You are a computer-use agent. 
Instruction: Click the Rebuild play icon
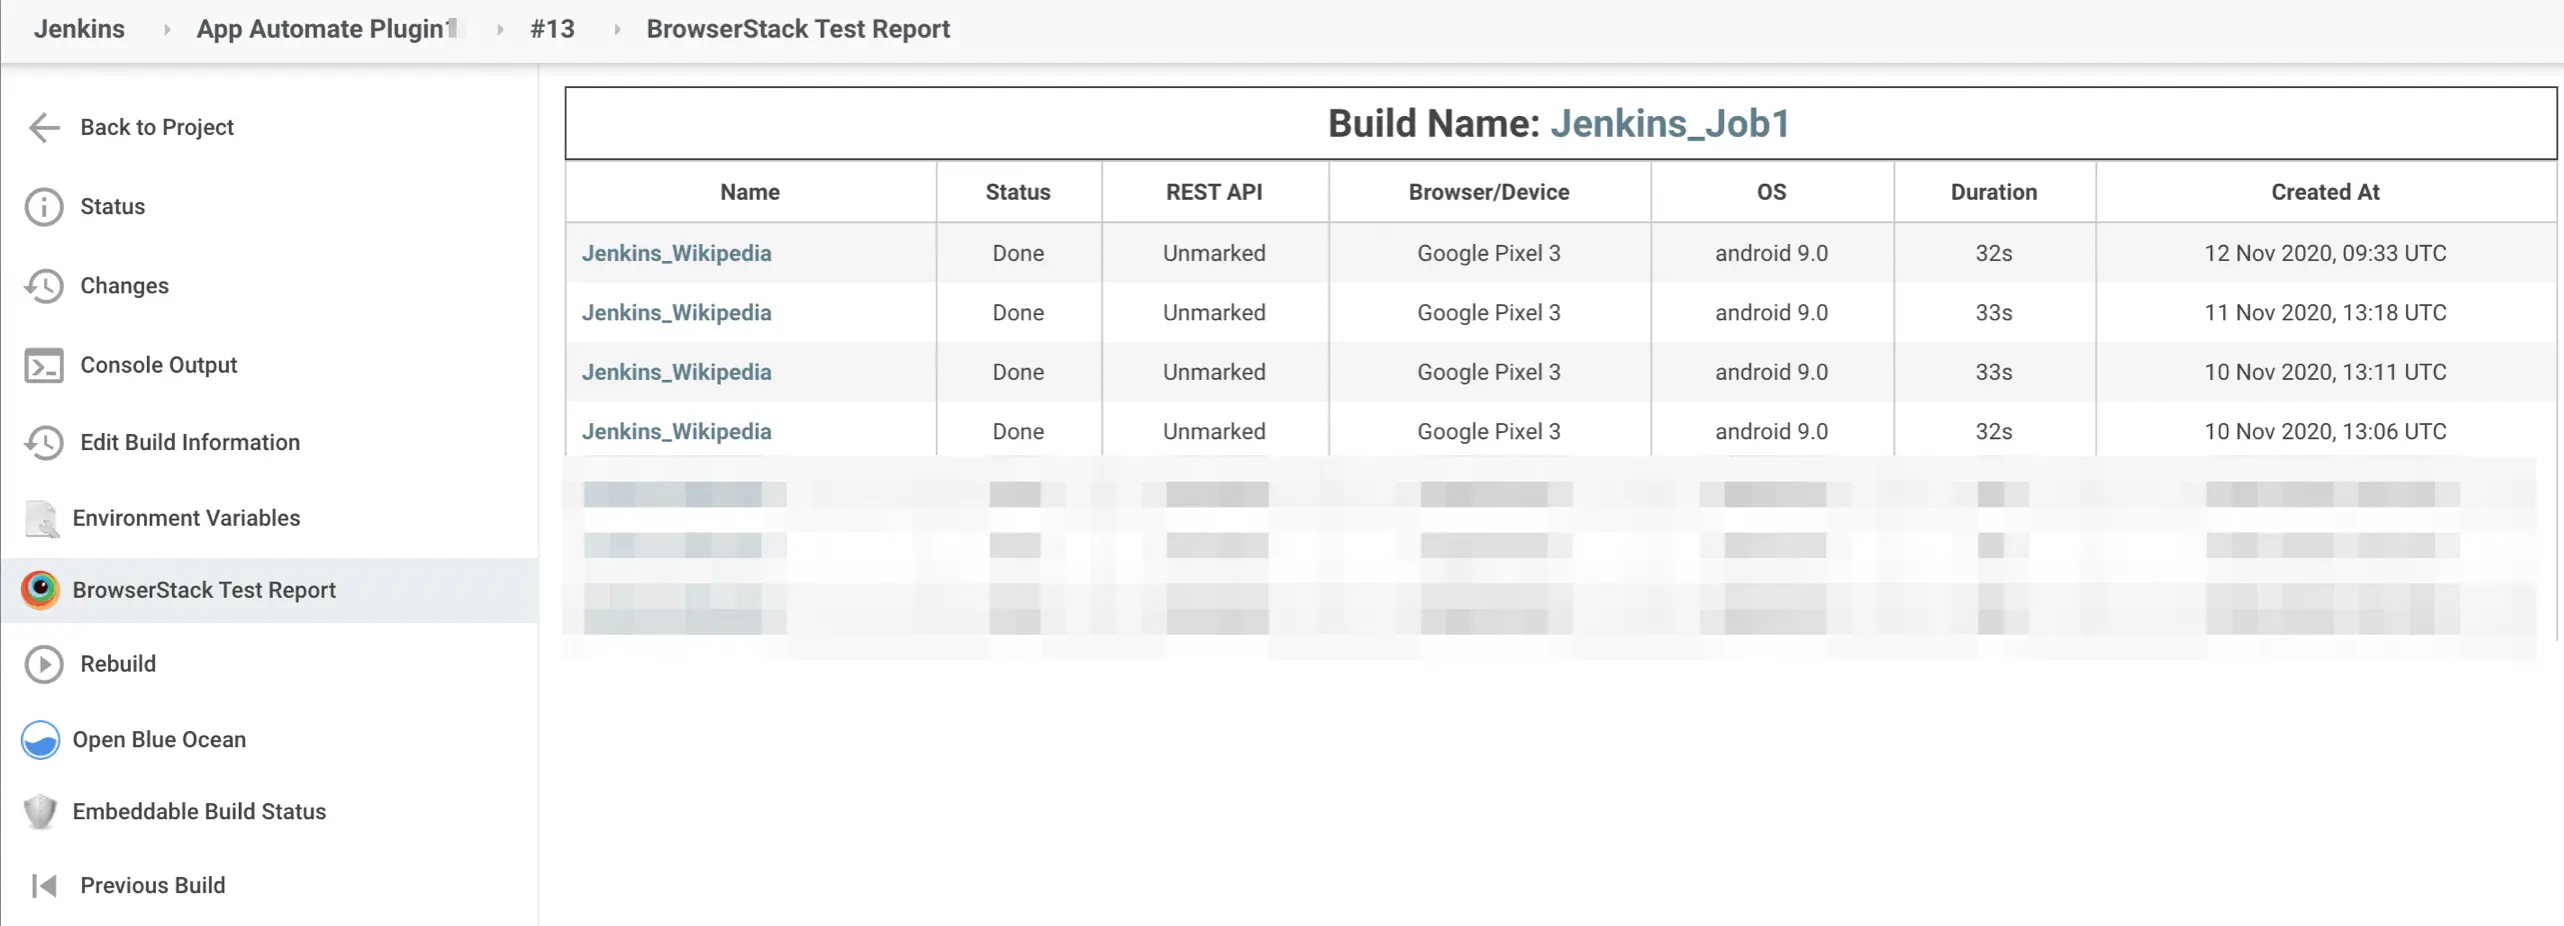43,664
